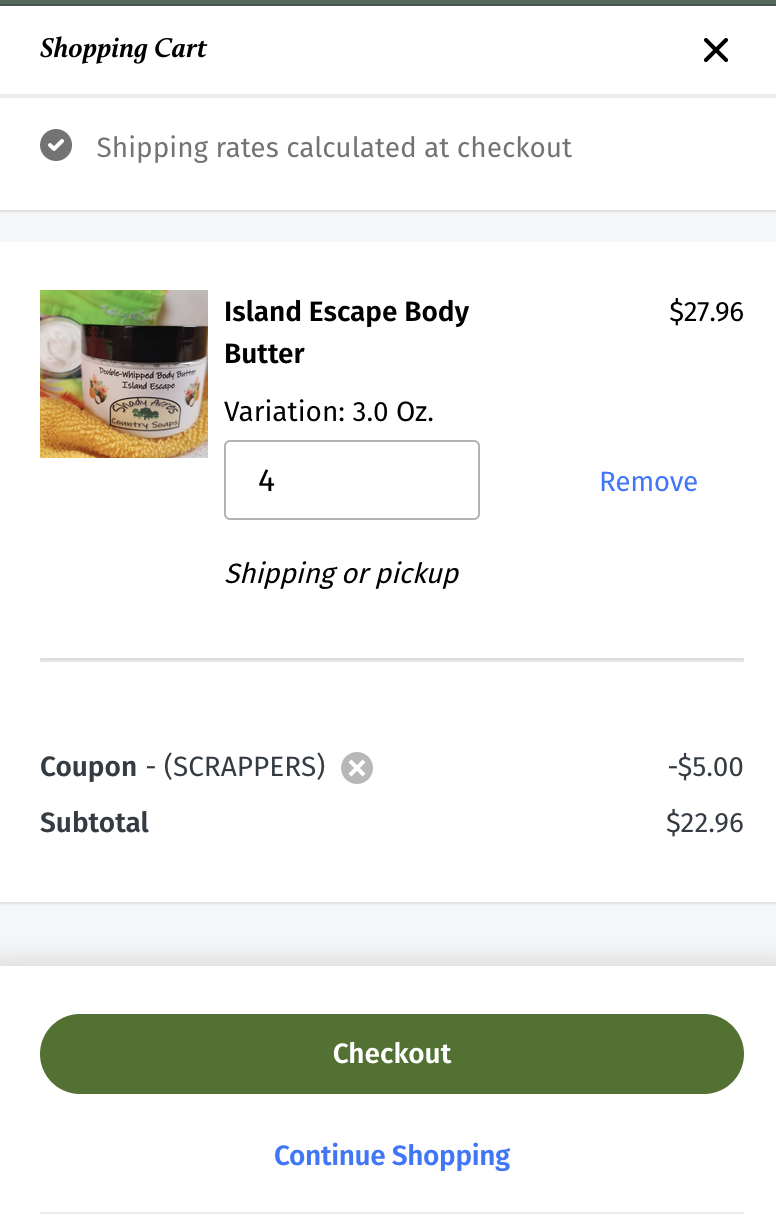The height and width of the screenshot is (1216, 776).
Task: Click the $27.96 item price
Action: pos(706,312)
